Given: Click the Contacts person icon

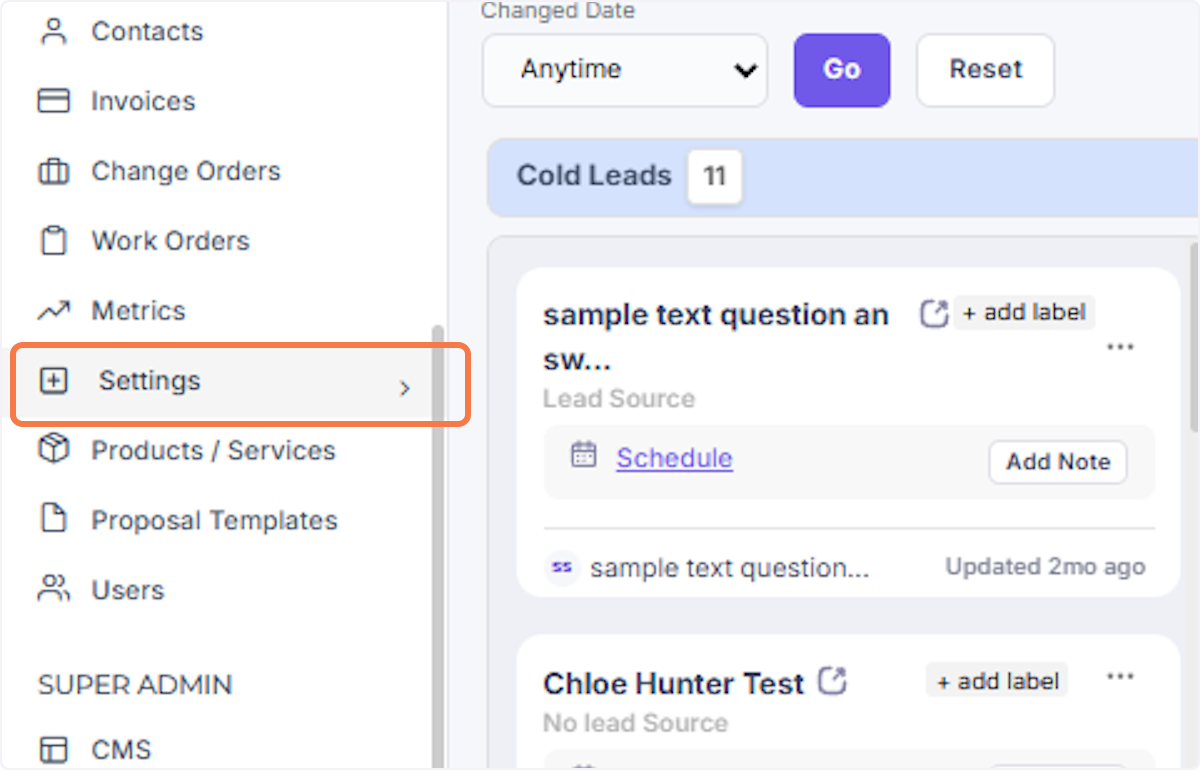Looking at the screenshot, I should [53, 31].
